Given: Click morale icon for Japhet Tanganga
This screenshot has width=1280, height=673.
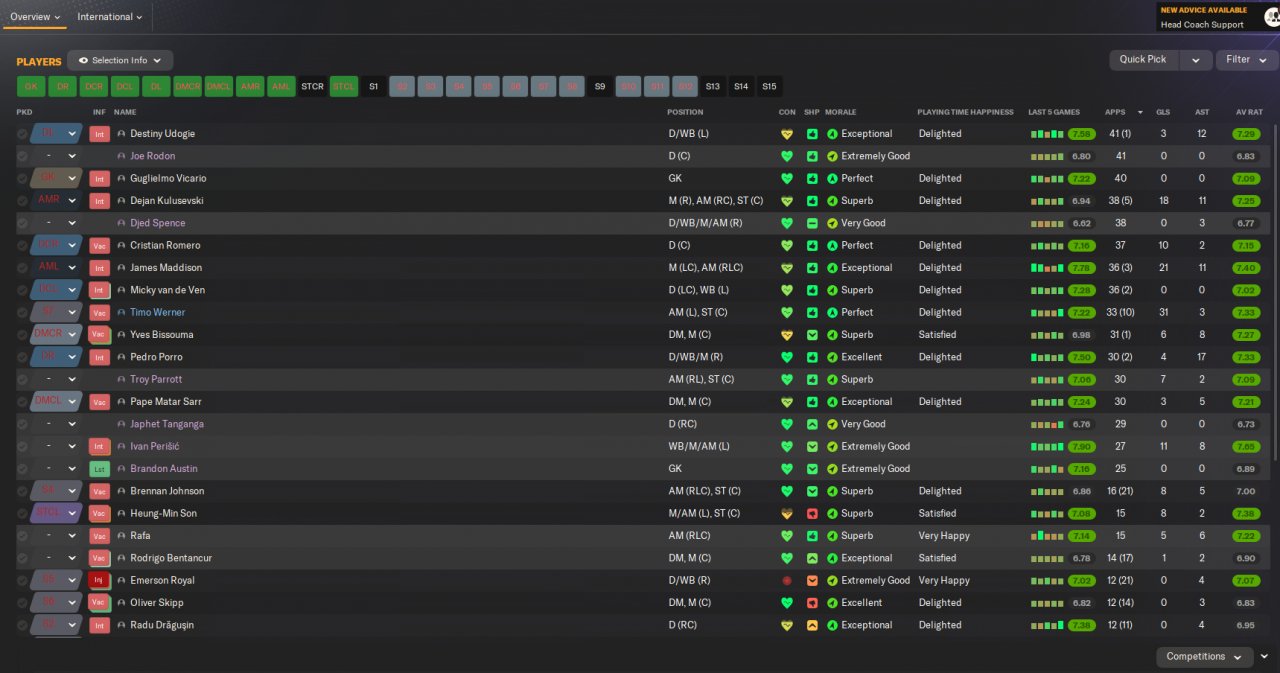Looking at the screenshot, I should coord(832,424).
